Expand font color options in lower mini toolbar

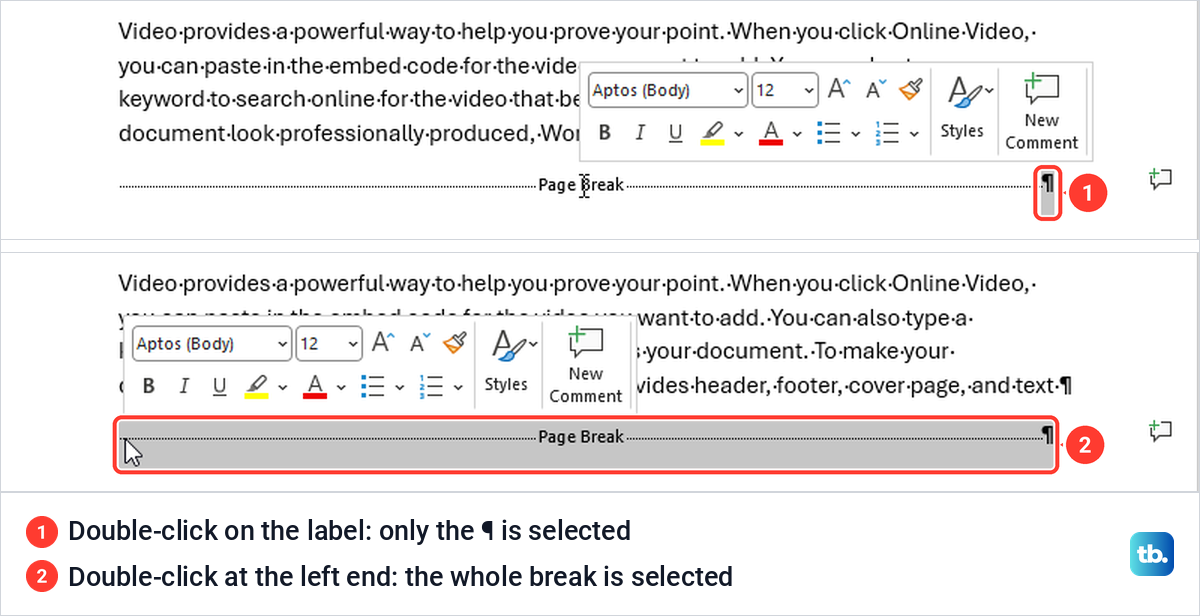tap(341, 387)
